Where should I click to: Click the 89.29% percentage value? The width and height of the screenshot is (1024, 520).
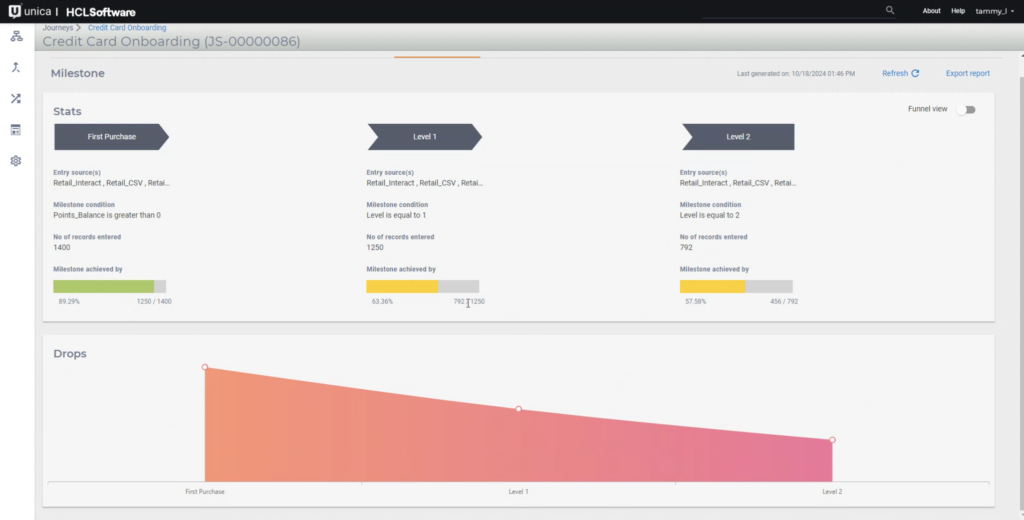(69, 302)
